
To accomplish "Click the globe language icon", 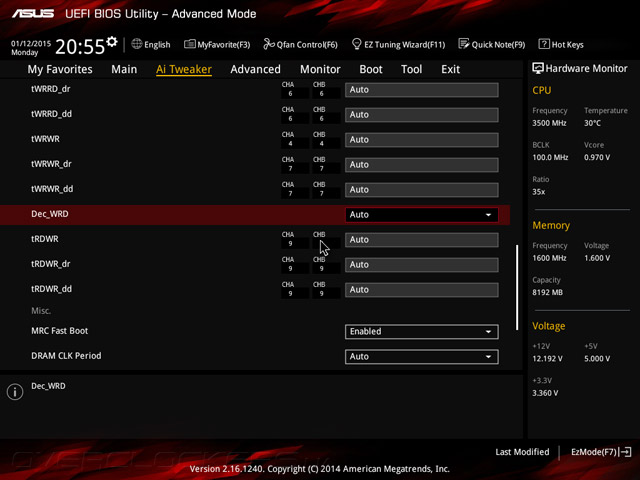I will [137, 44].
